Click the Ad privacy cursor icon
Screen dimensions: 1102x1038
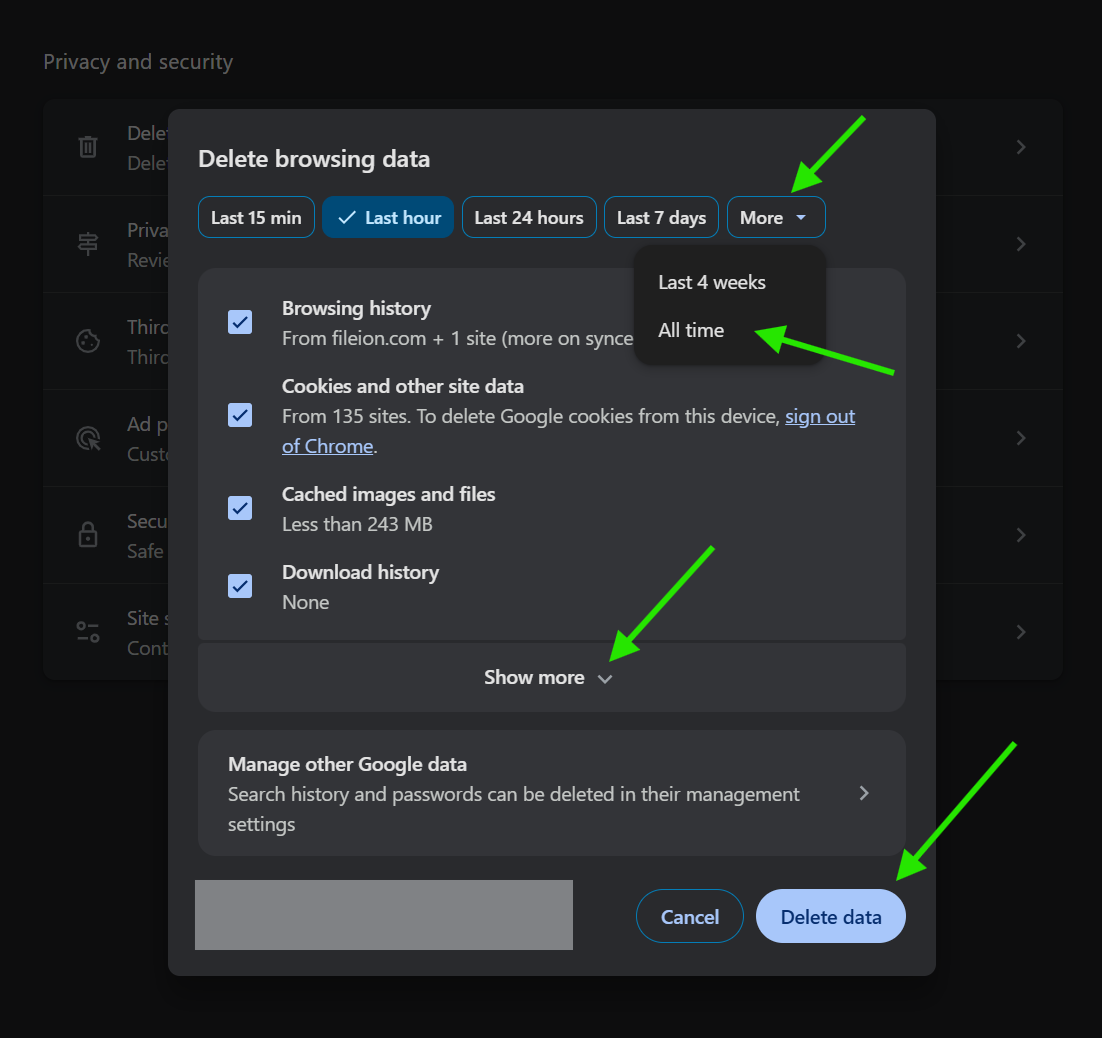[x=88, y=438]
